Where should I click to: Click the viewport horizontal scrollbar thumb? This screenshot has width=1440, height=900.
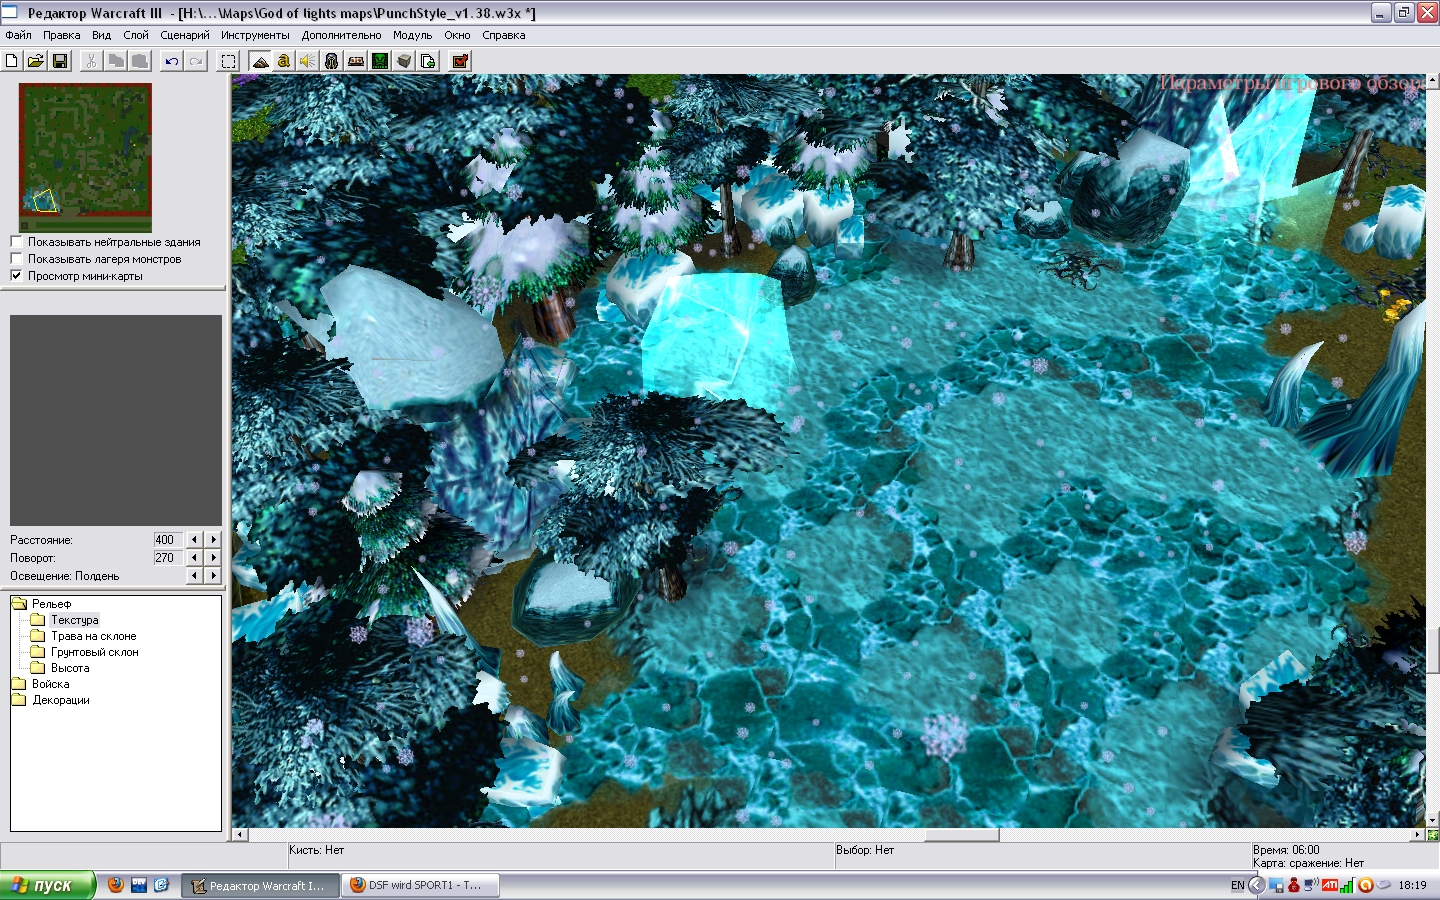click(x=962, y=834)
